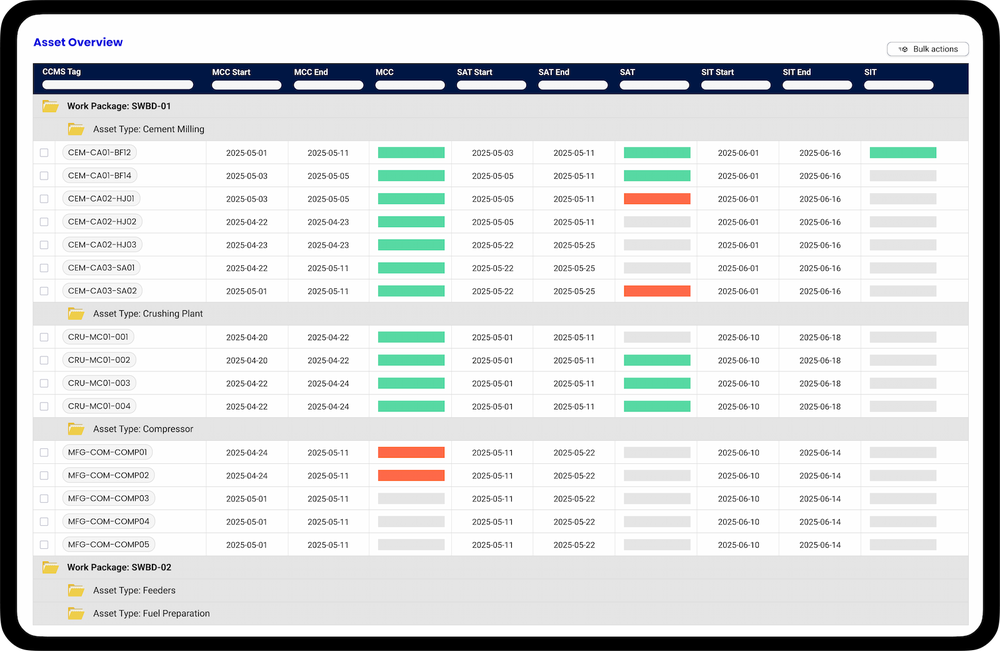
Task: Click the folder icon for Asset Type Cement Milling
Action: coord(77,128)
